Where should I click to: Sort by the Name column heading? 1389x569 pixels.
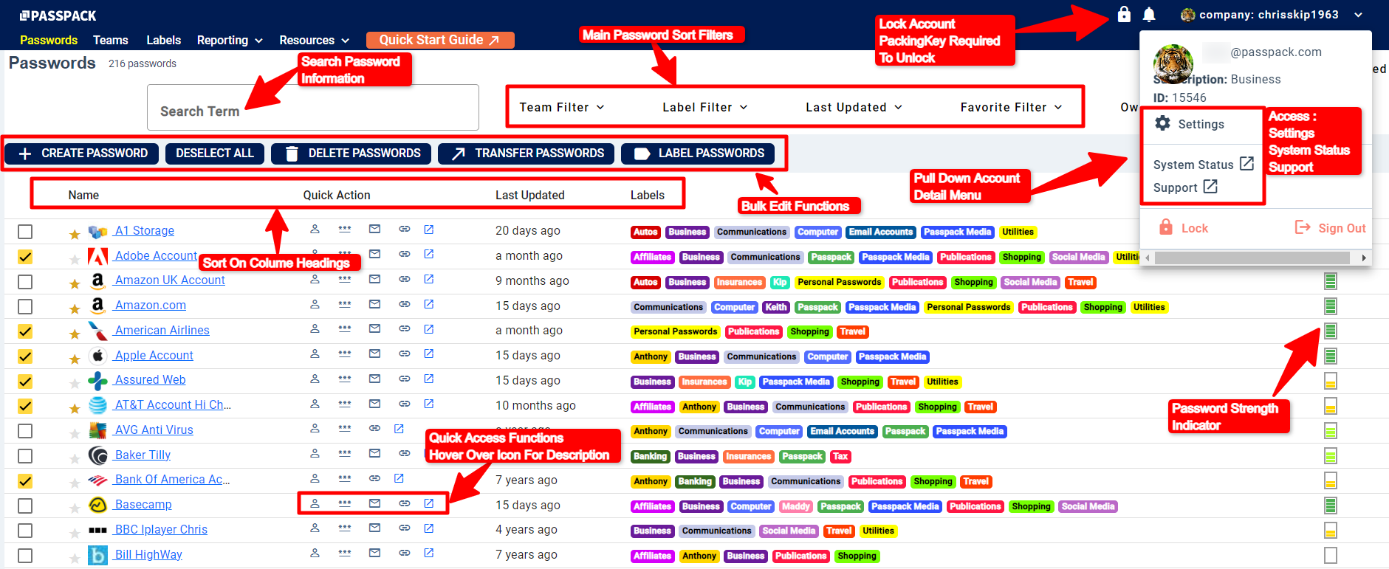(83, 195)
